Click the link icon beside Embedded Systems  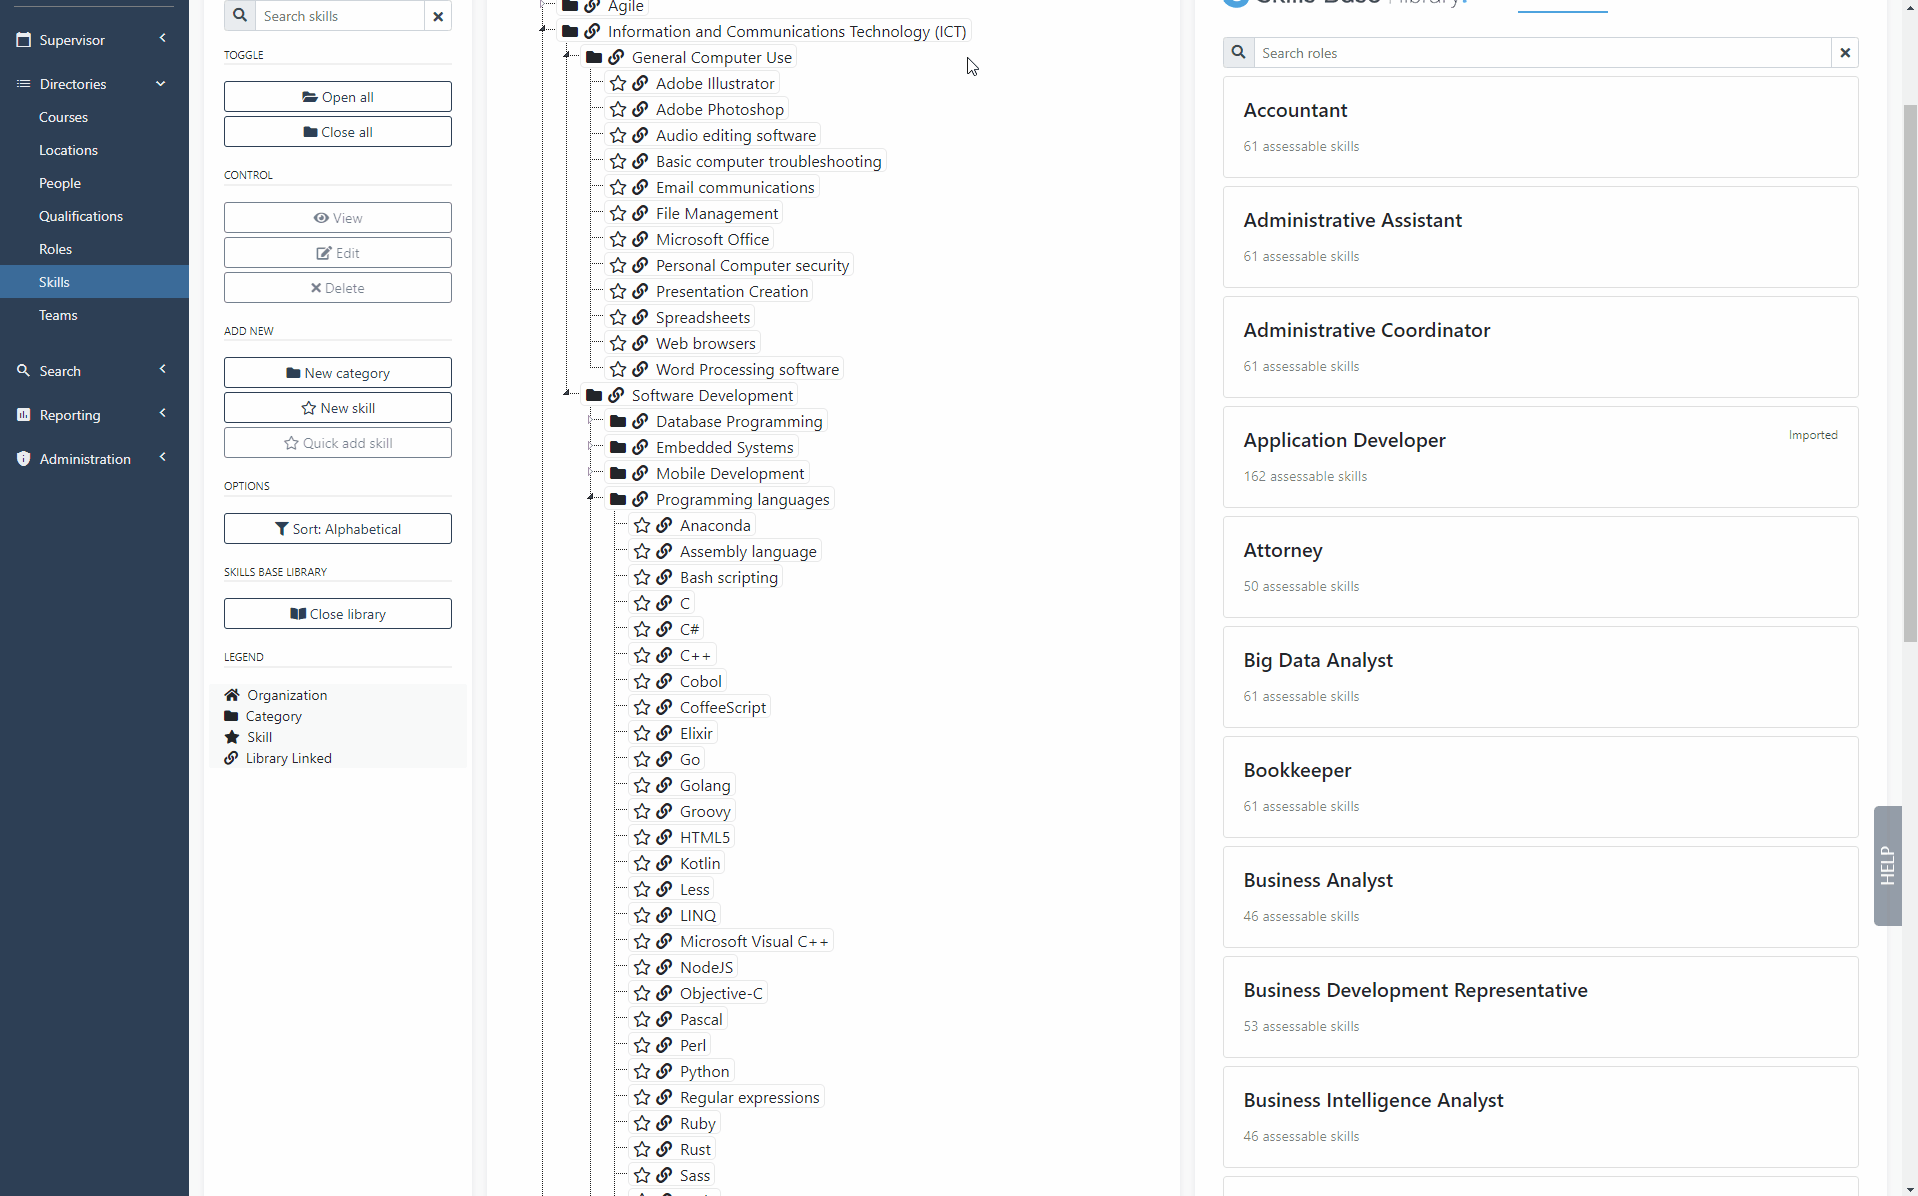coord(641,447)
